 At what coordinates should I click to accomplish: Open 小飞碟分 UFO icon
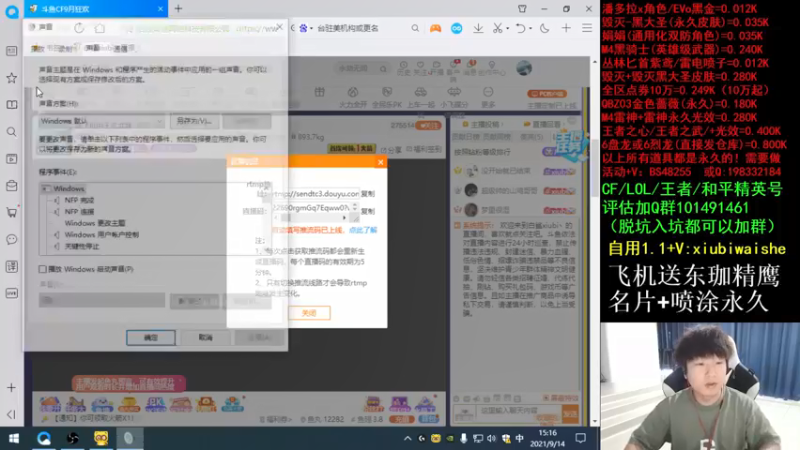click(454, 96)
